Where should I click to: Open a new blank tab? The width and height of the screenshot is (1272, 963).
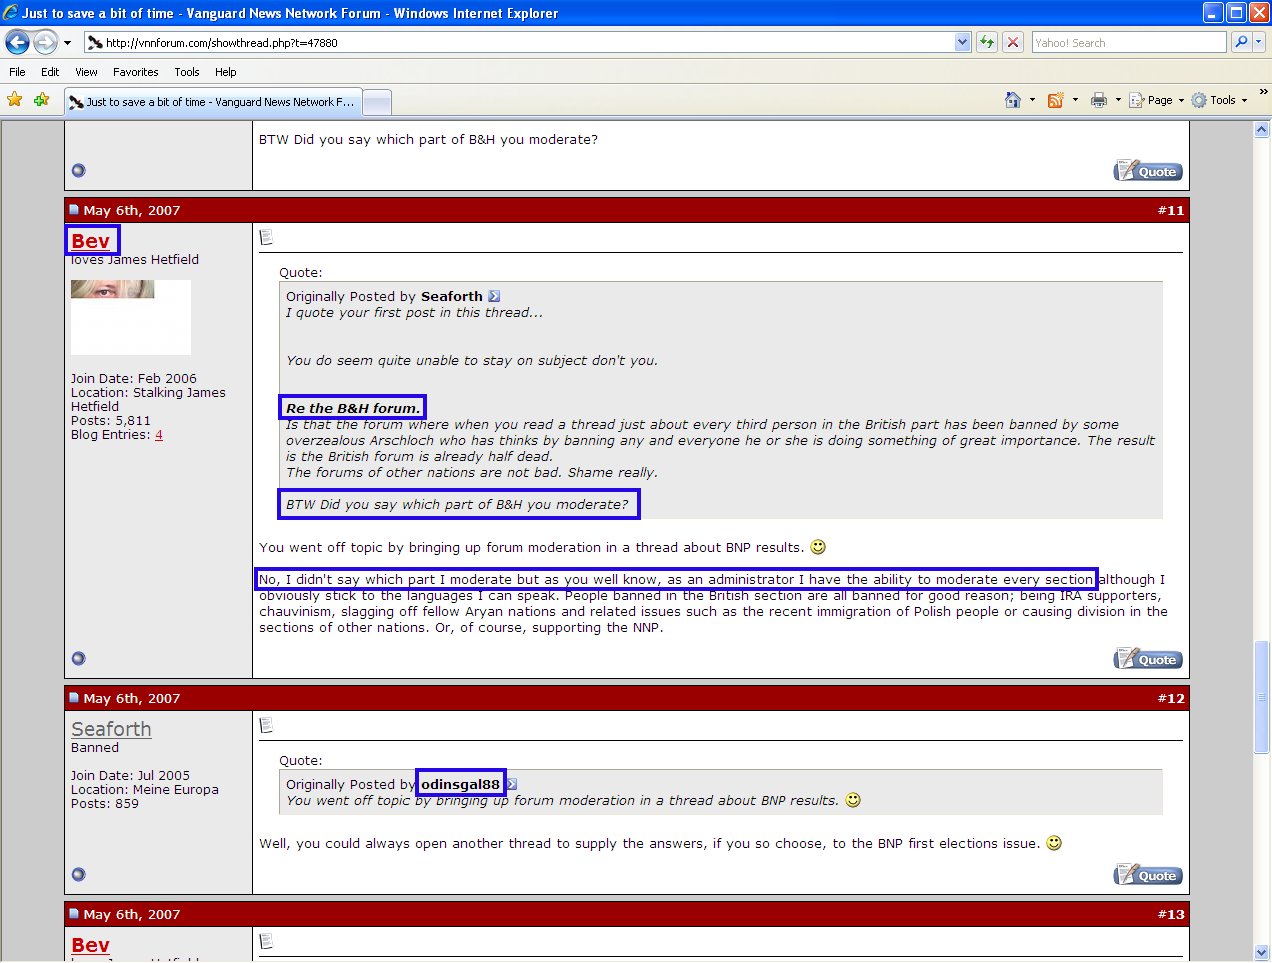(376, 103)
